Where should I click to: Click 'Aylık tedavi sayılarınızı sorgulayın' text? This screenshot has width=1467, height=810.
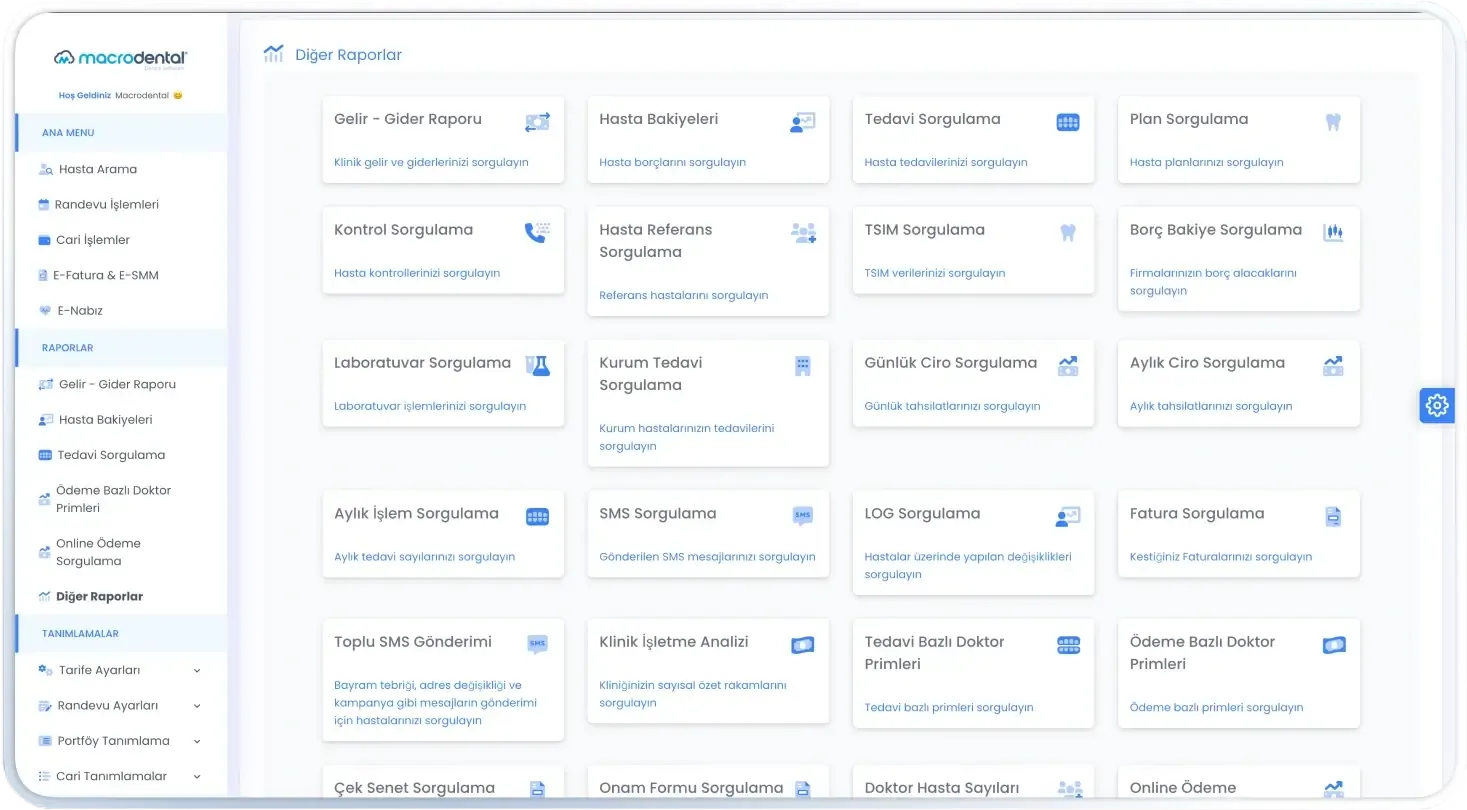(424, 557)
